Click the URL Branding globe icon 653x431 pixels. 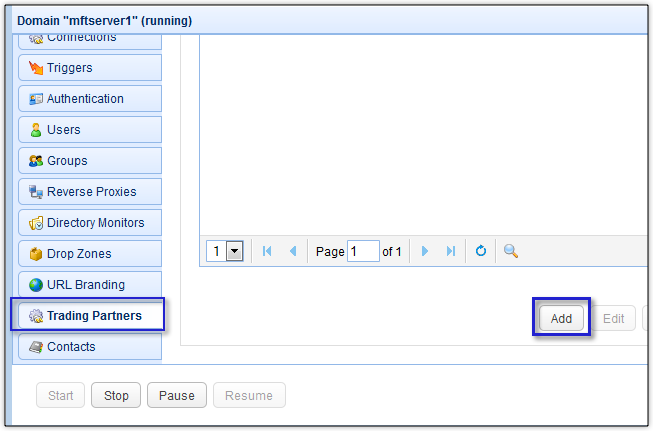pyautogui.click(x=36, y=285)
